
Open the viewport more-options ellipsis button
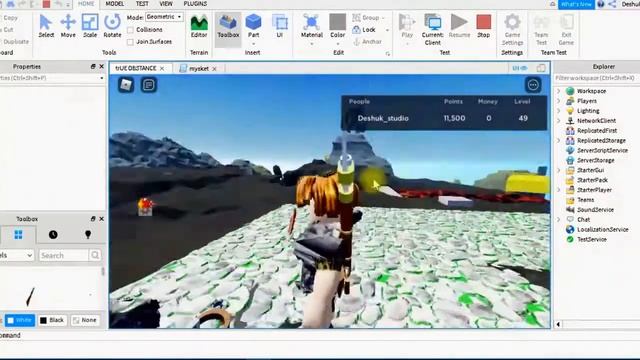pyautogui.click(x=533, y=85)
